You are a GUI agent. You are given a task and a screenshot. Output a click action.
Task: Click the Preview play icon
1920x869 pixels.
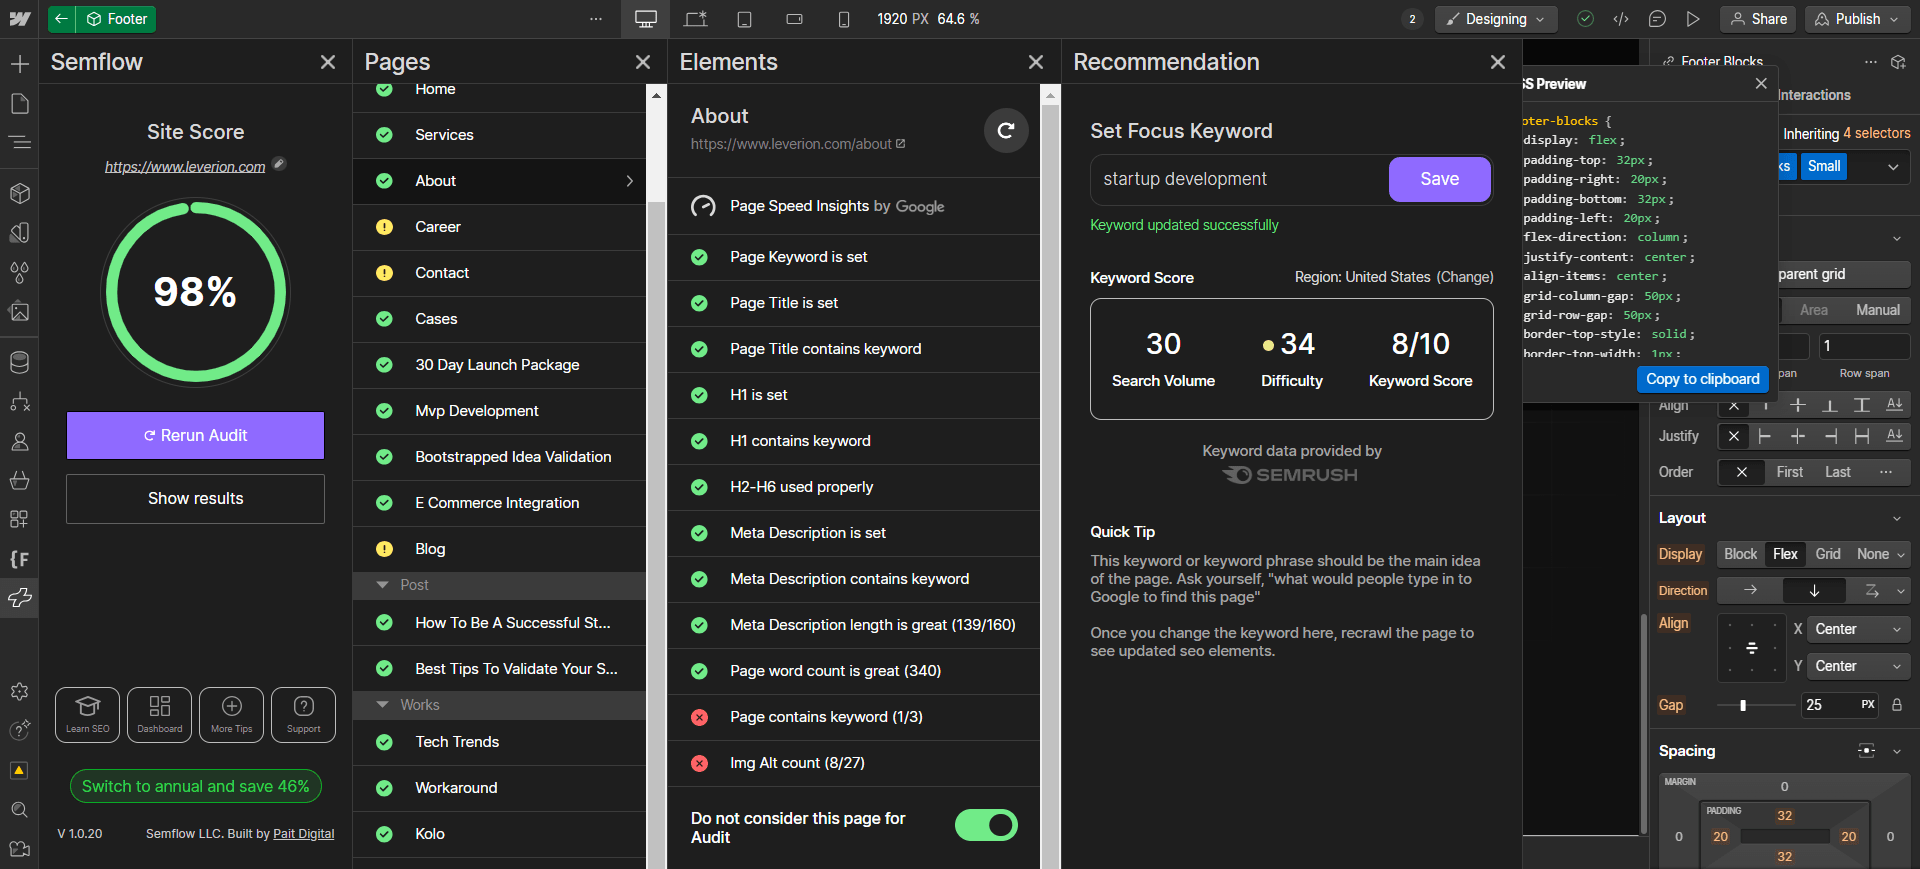click(1693, 19)
